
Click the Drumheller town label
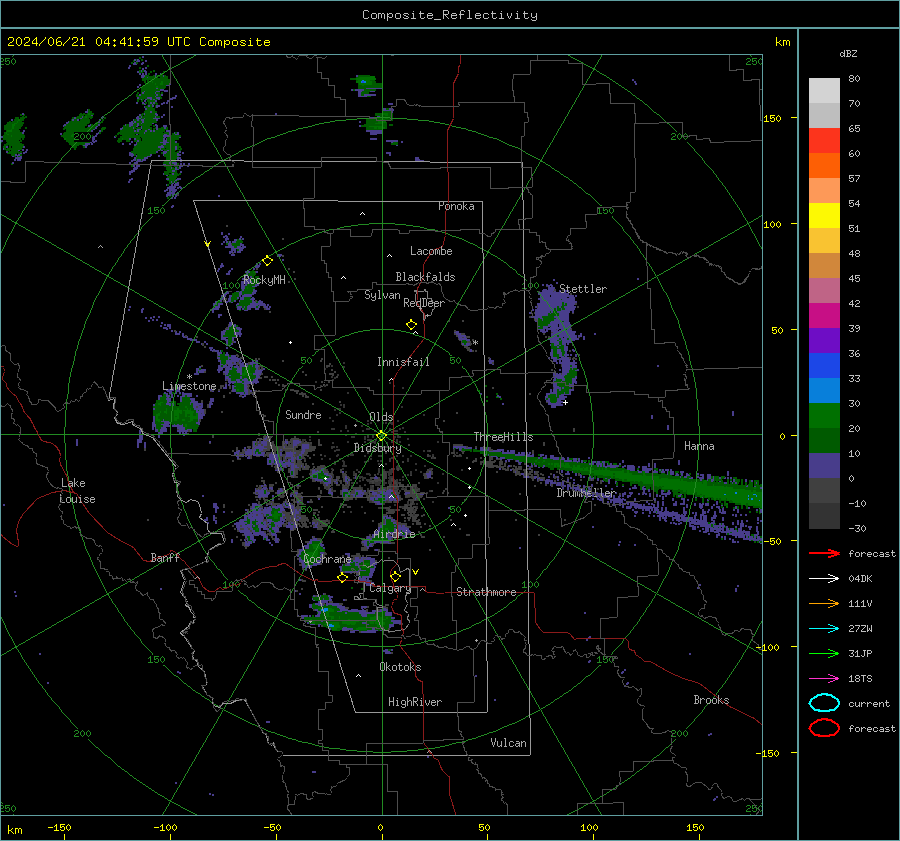coord(585,493)
